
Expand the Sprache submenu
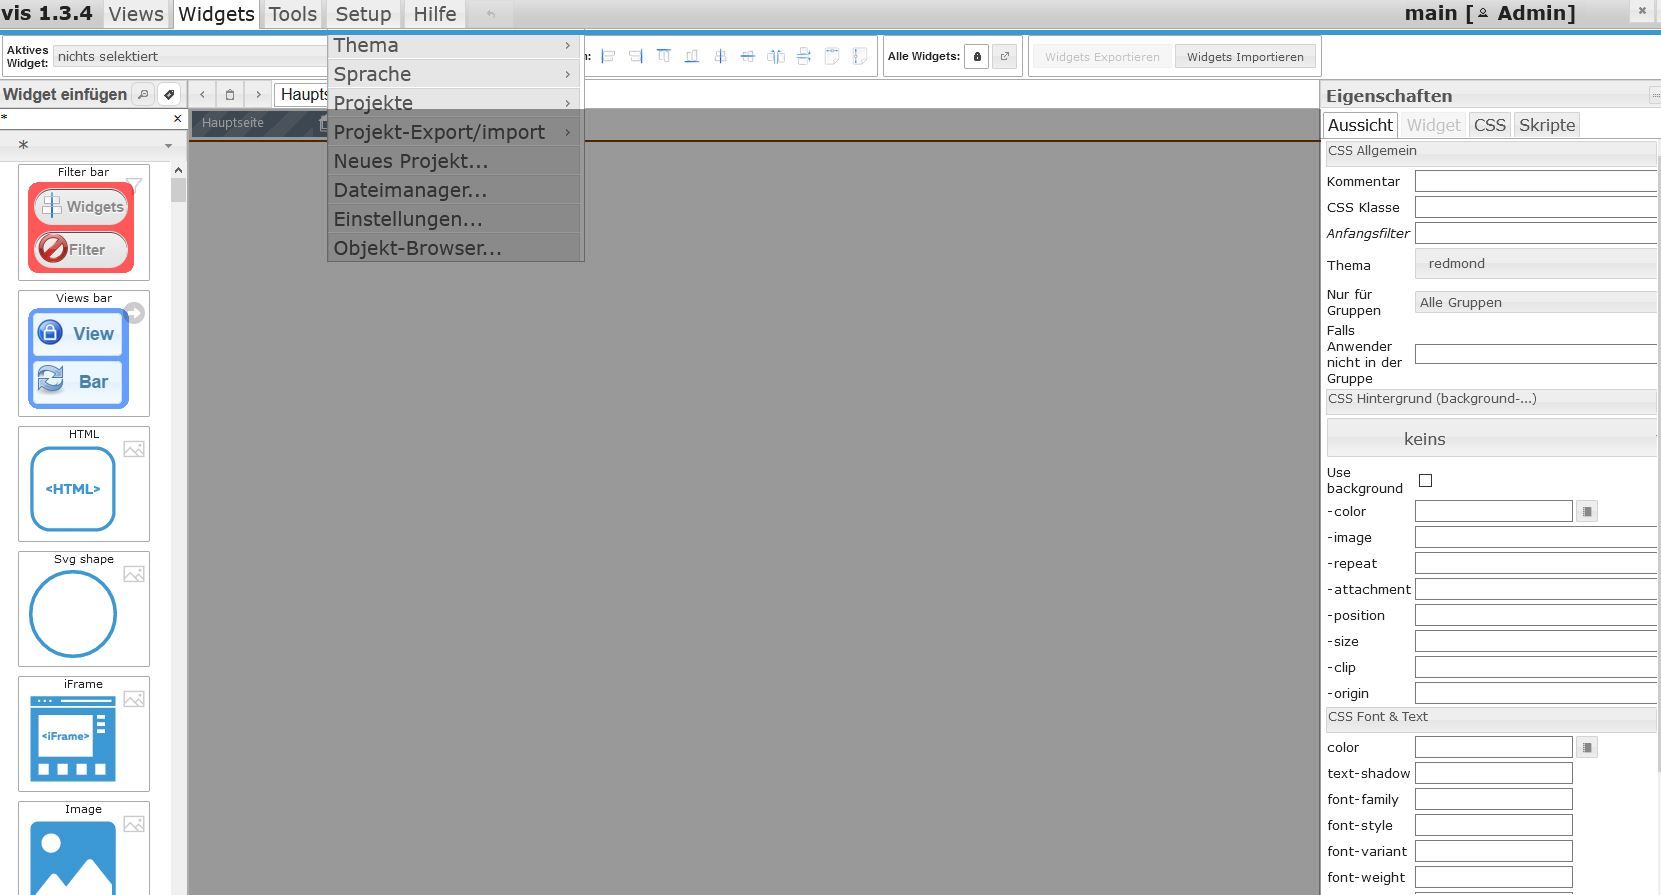454,74
